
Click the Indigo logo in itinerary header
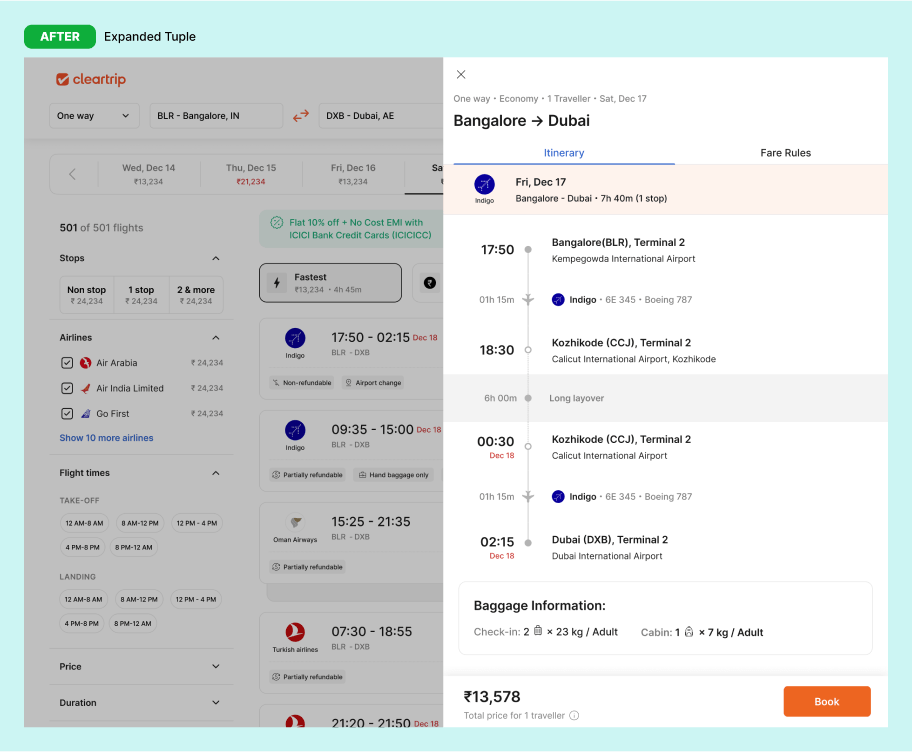tap(484, 185)
